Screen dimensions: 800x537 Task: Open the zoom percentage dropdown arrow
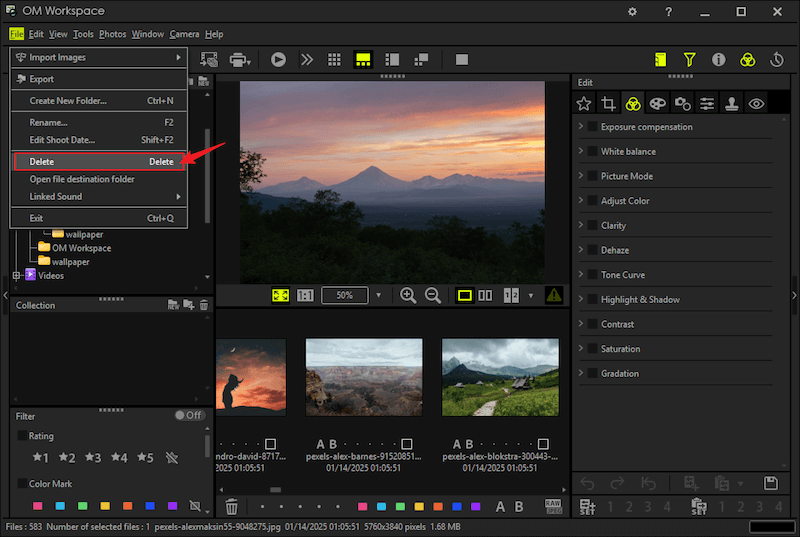[x=379, y=295]
